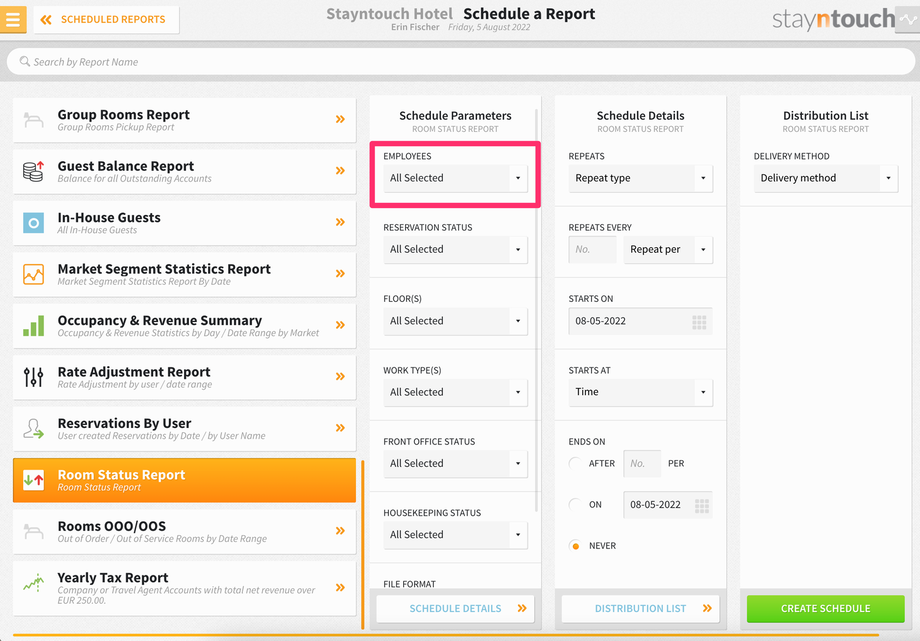Viewport: 920px width, 641px height.
Task: Select the Guest Balance Report item
Action: tap(184, 171)
